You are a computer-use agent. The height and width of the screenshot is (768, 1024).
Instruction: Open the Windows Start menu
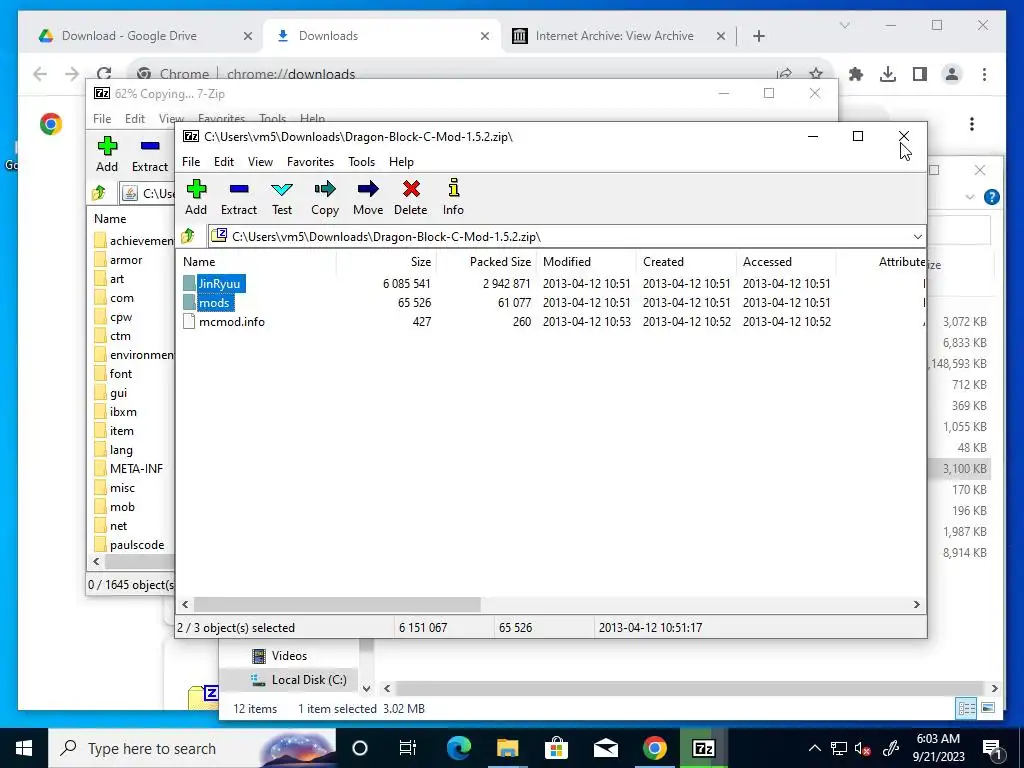(24, 748)
